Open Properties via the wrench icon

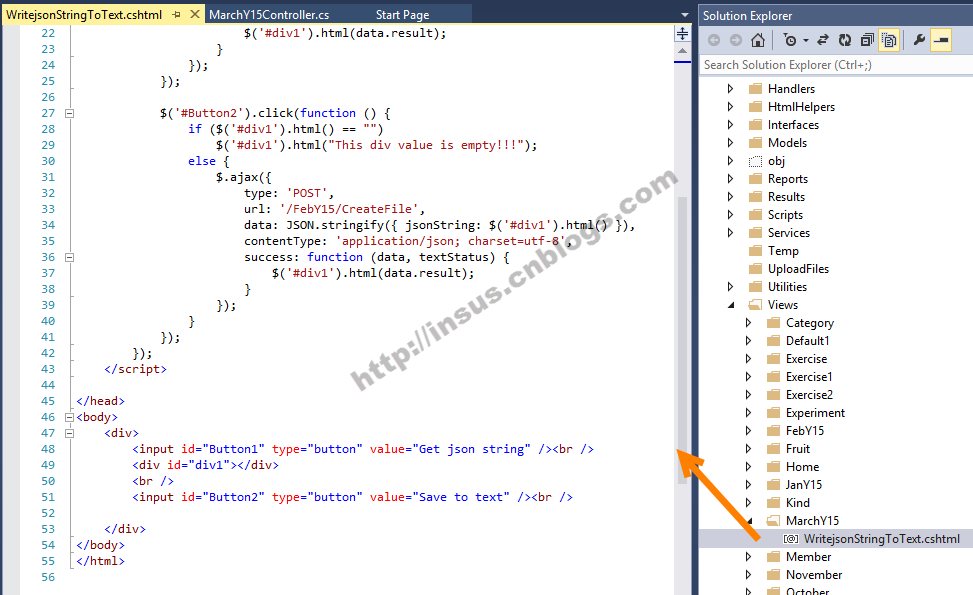(919, 40)
